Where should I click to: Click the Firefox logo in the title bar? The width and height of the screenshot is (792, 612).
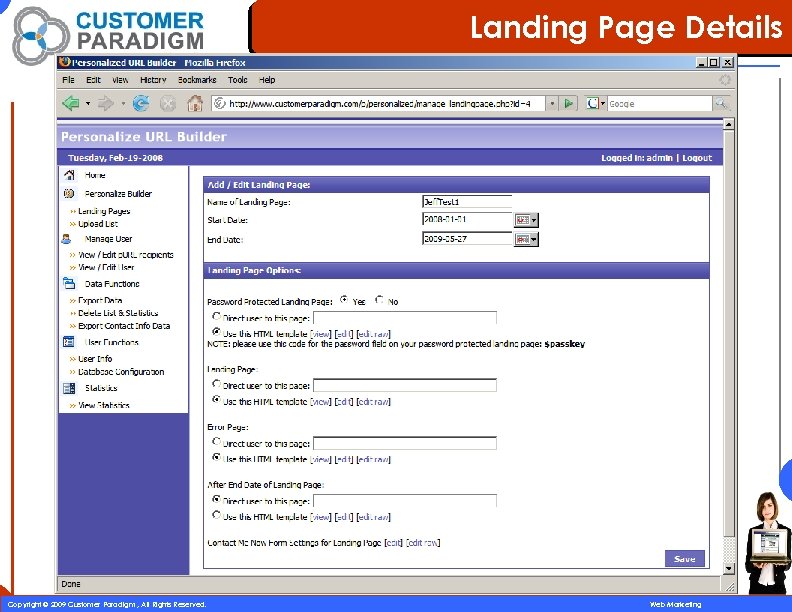64,62
